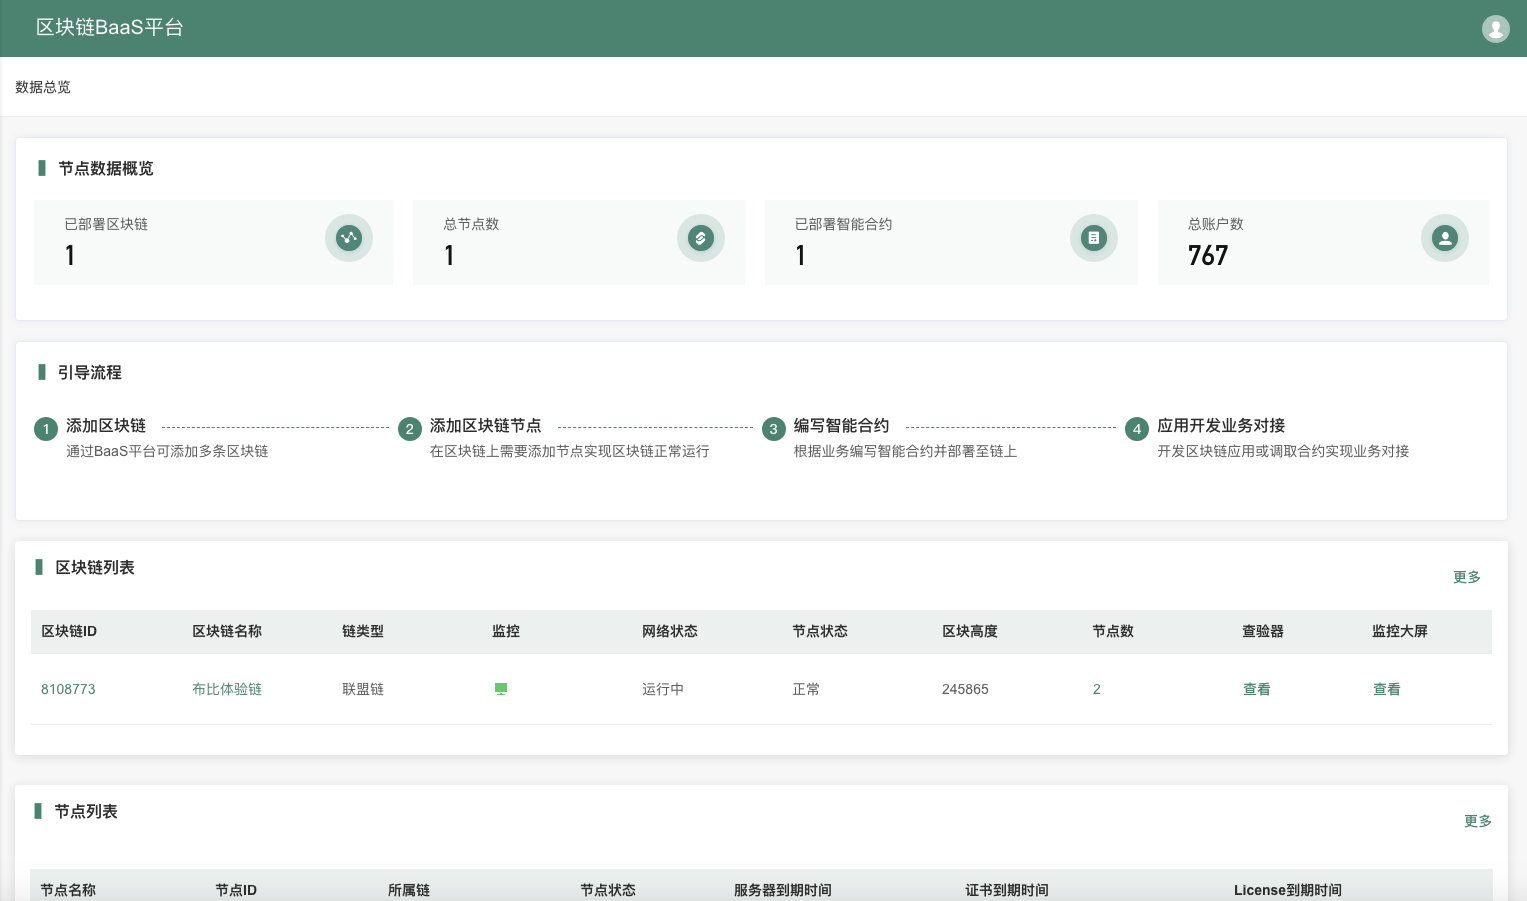Click the 节点ID column header
Viewport: 1527px width, 901px height.
[236, 890]
